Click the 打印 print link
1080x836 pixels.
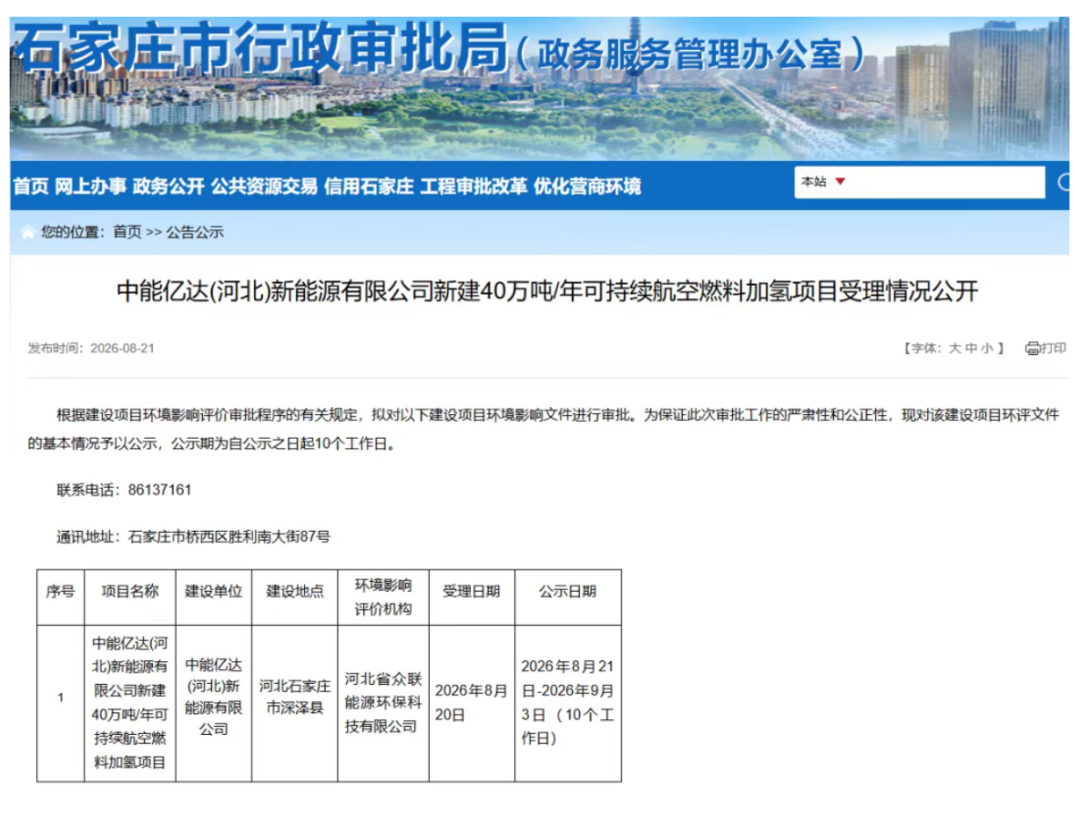click(x=1053, y=348)
